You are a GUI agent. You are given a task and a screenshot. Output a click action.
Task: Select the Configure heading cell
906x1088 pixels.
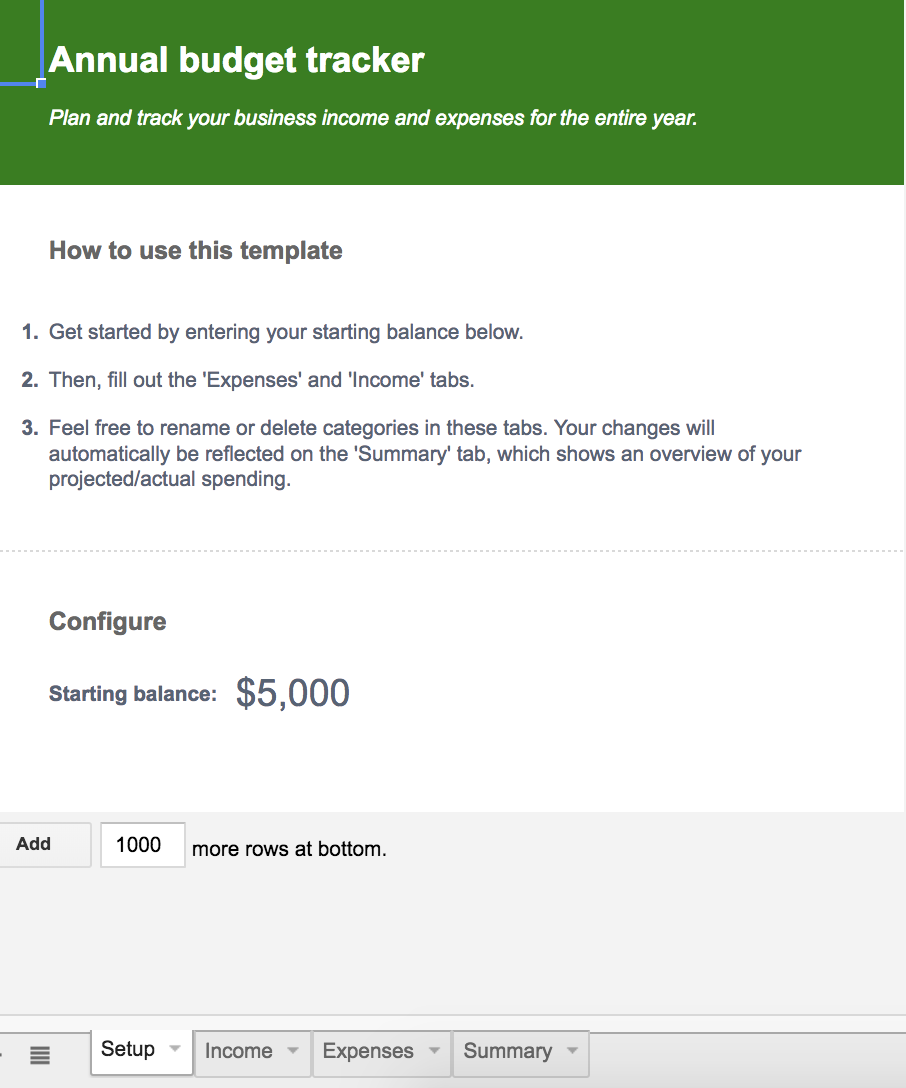pyautogui.click(x=108, y=621)
